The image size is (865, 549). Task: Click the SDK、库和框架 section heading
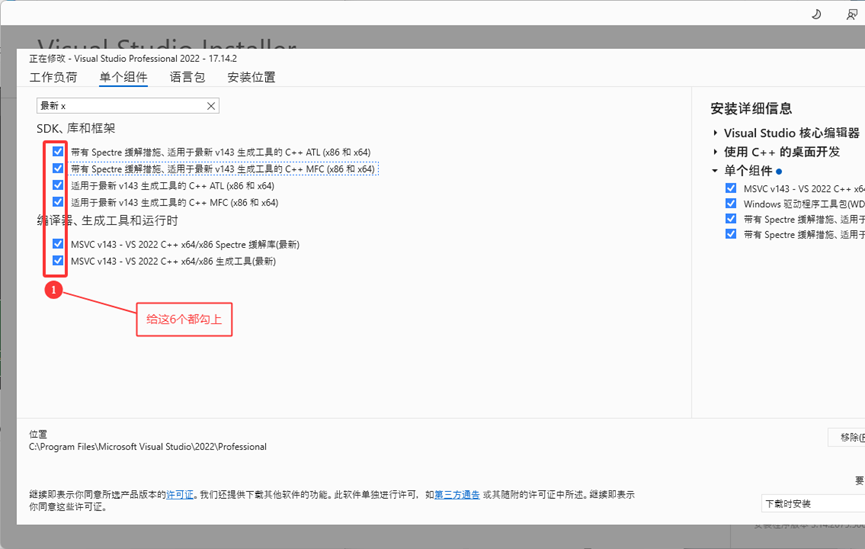tap(76, 129)
